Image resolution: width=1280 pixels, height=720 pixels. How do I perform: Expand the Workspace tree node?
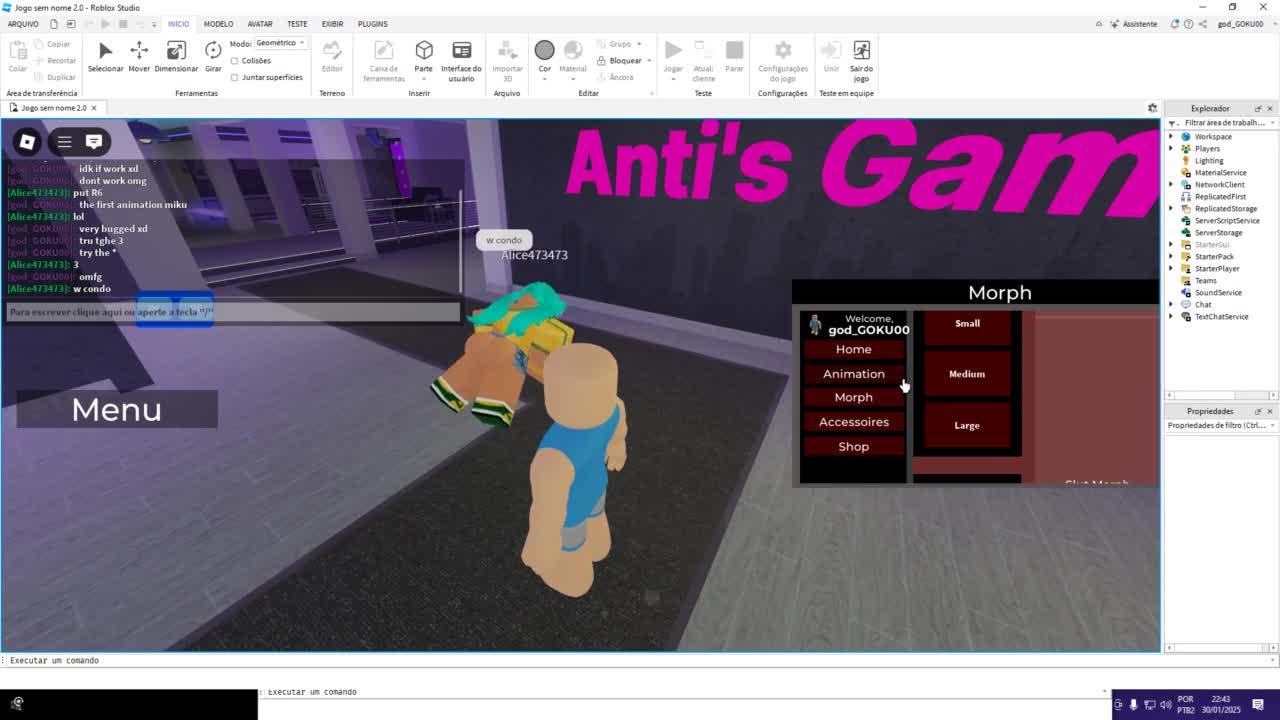coord(1171,137)
